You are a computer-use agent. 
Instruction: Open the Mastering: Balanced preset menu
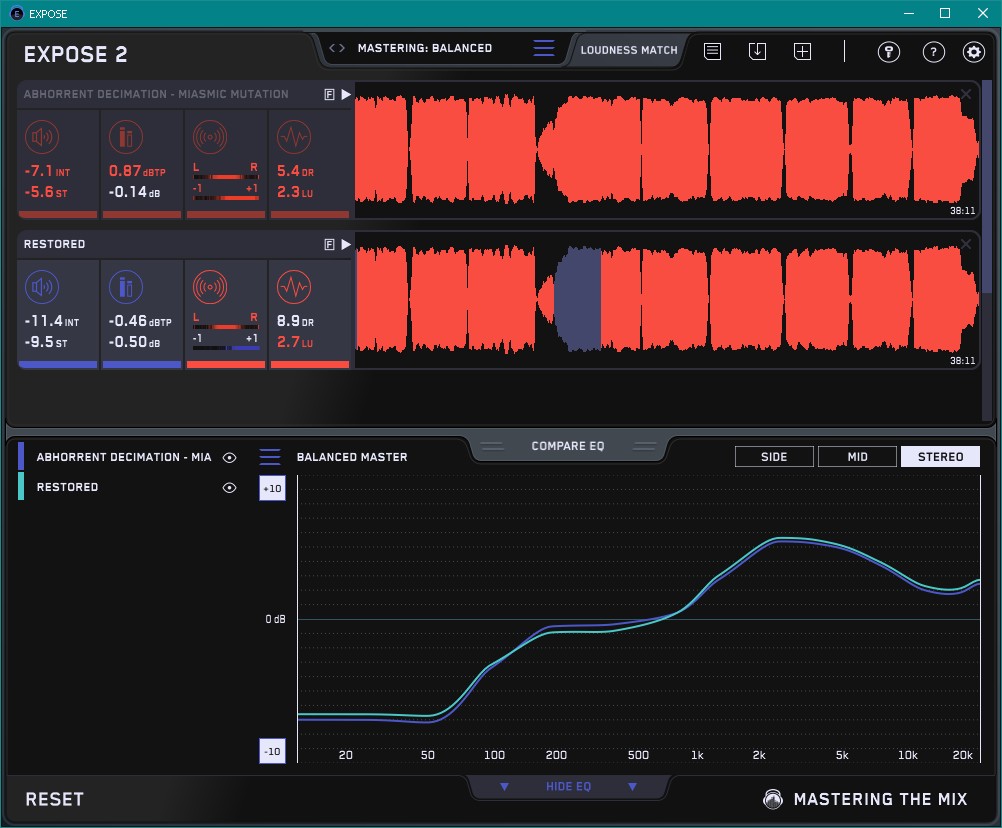point(424,48)
